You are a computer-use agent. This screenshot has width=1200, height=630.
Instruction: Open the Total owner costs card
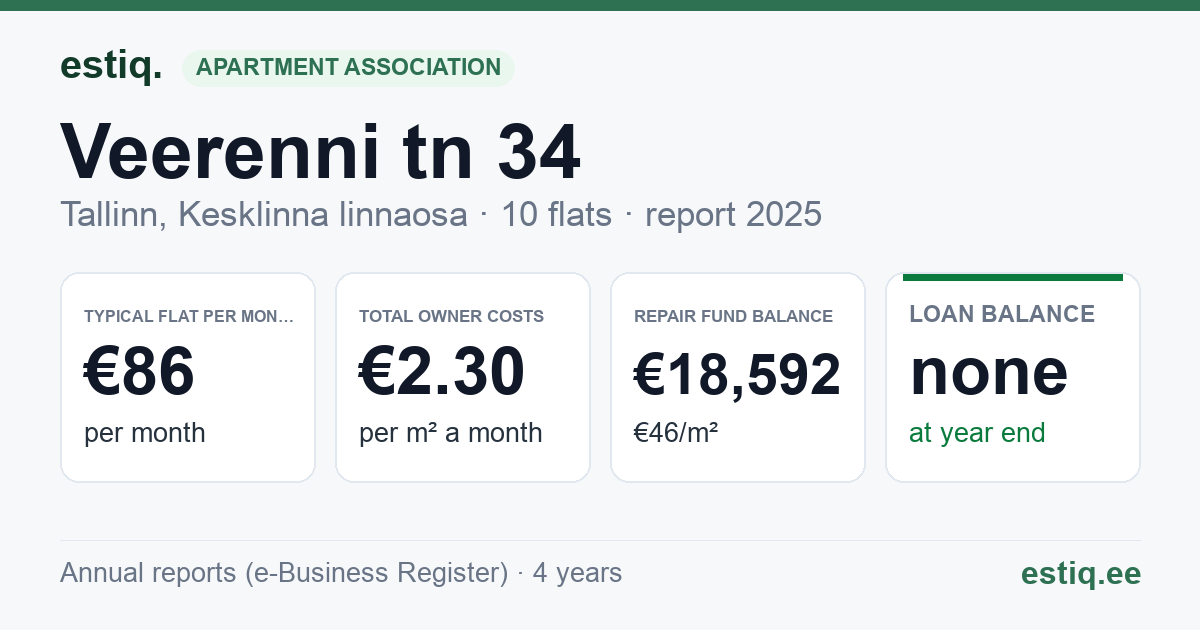463,377
